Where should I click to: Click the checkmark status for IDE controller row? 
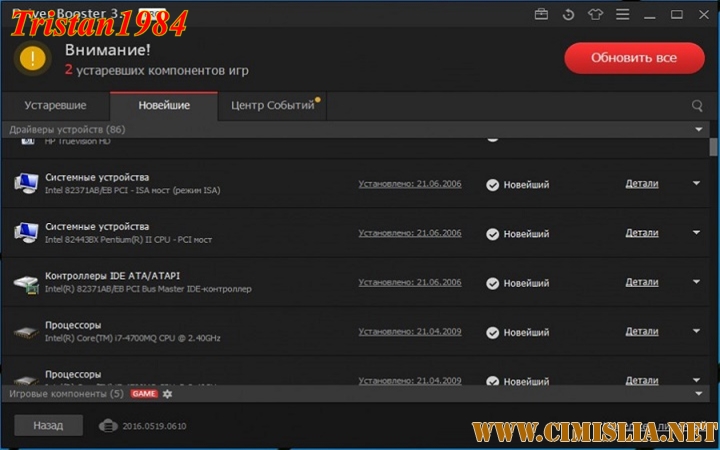tap(493, 283)
